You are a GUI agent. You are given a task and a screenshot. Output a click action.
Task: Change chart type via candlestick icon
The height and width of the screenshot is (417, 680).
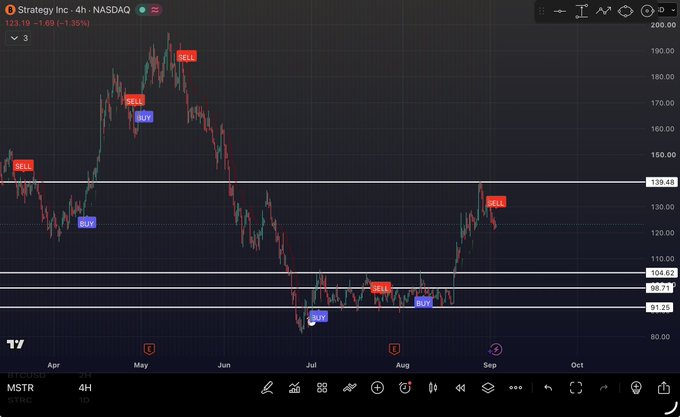(x=432, y=388)
